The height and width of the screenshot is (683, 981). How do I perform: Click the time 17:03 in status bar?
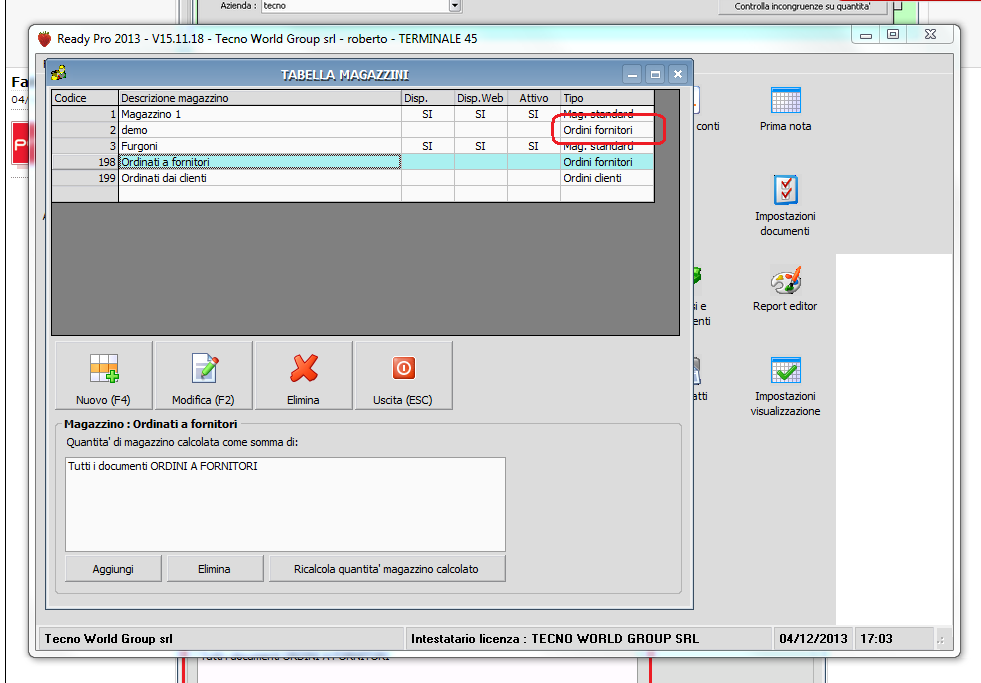click(x=877, y=639)
